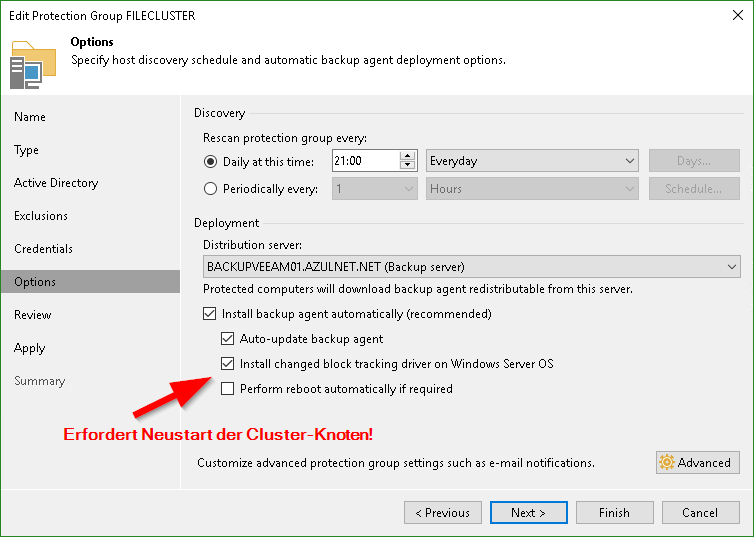Screen dimensions: 754x537
Task: Enable Perform reboot automatically if required
Action: click(x=227, y=389)
